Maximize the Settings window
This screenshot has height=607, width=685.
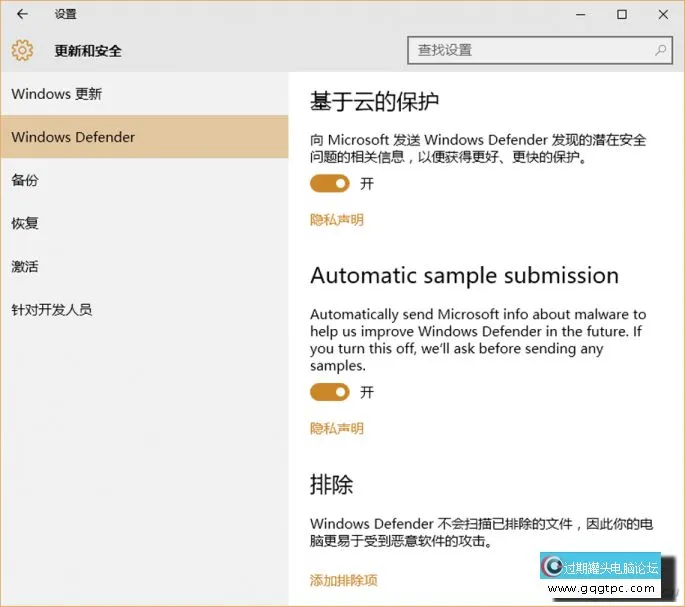622,14
